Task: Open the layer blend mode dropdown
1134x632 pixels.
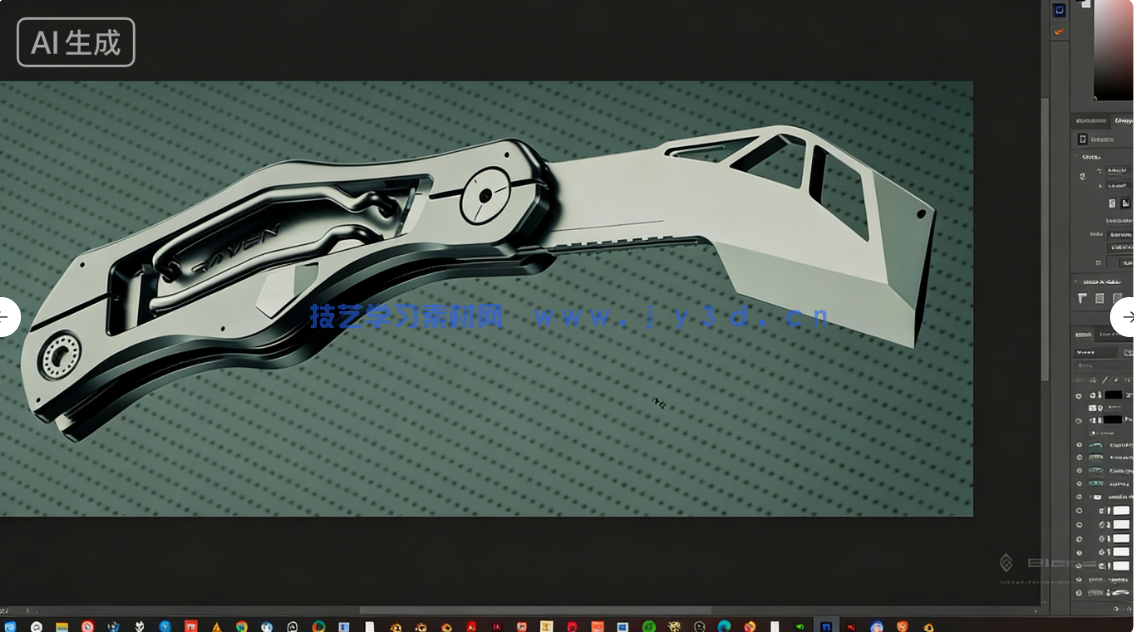Action: point(1095,355)
